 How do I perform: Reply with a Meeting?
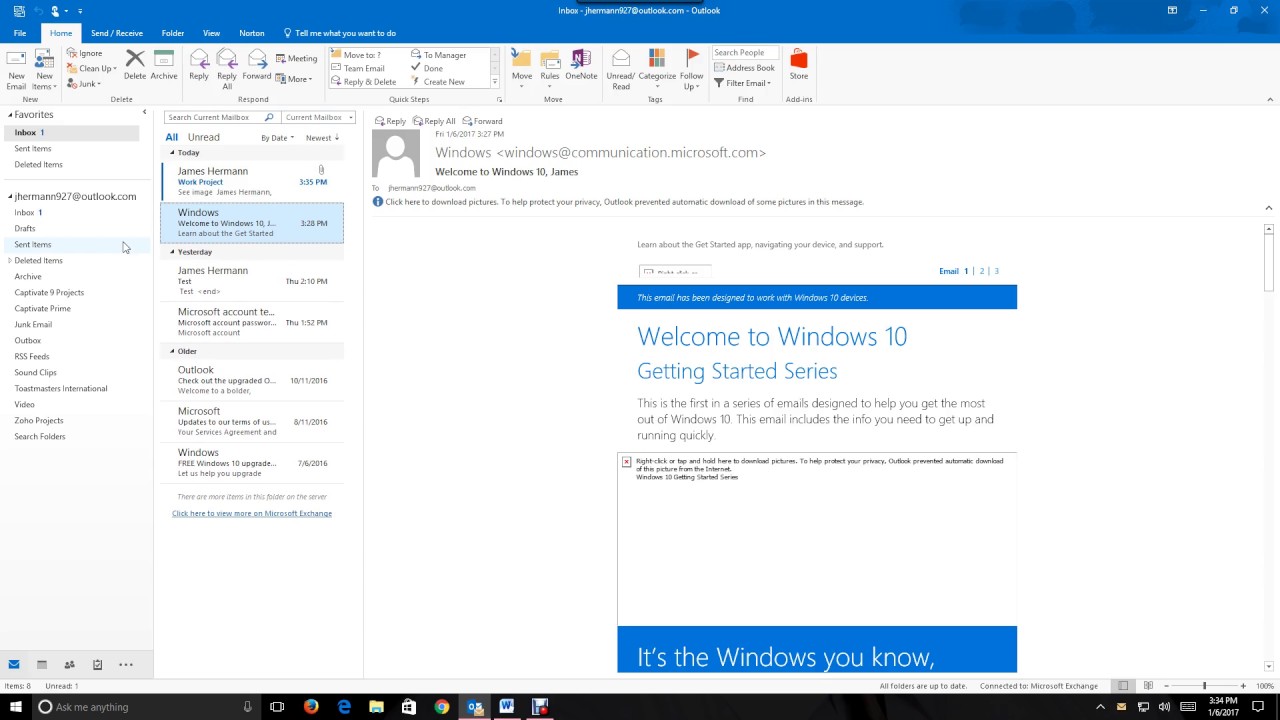[296, 58]
